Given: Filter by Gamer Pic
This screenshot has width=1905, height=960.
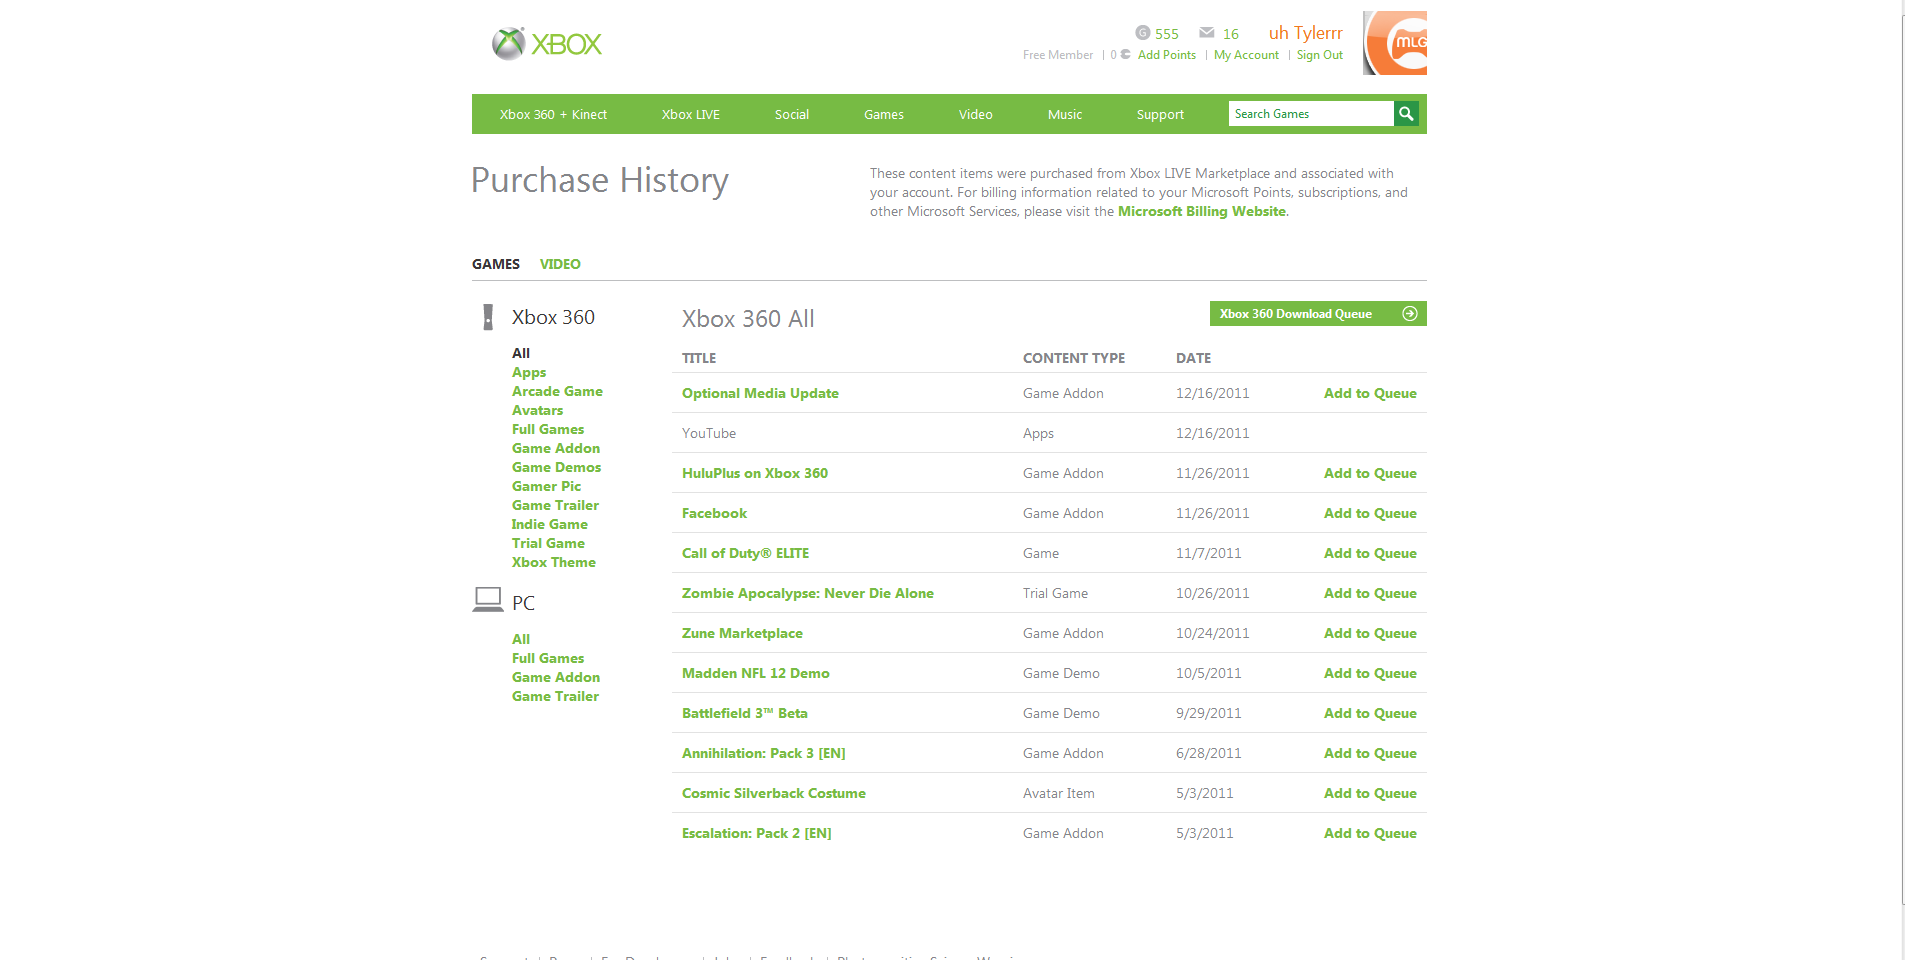Looking at the screenshot, I should 546,486.
